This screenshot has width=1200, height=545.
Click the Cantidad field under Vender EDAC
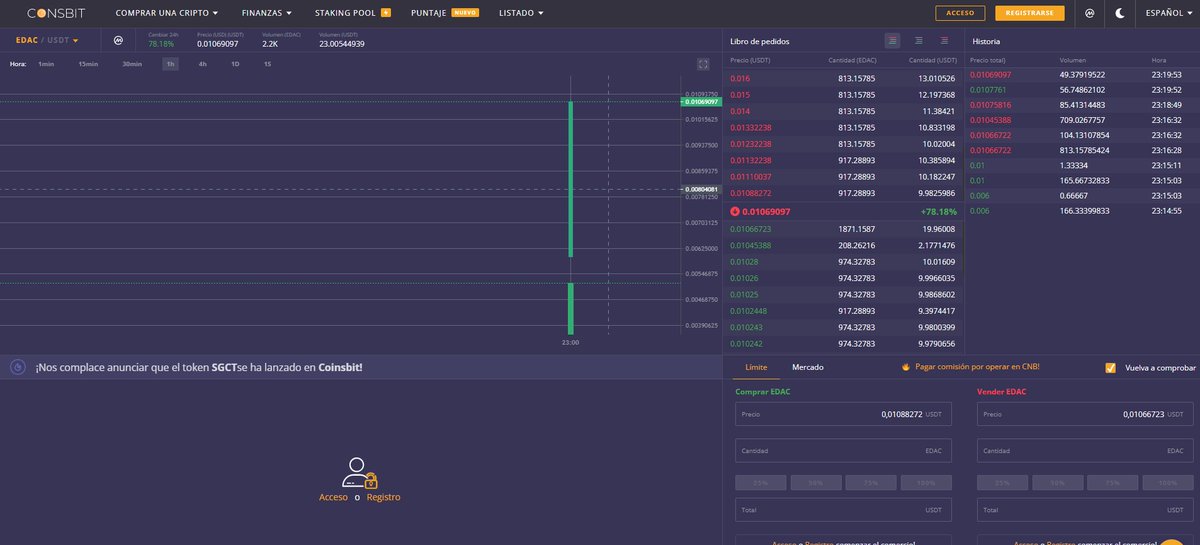pyautogui.click(x=1085, y=451)
